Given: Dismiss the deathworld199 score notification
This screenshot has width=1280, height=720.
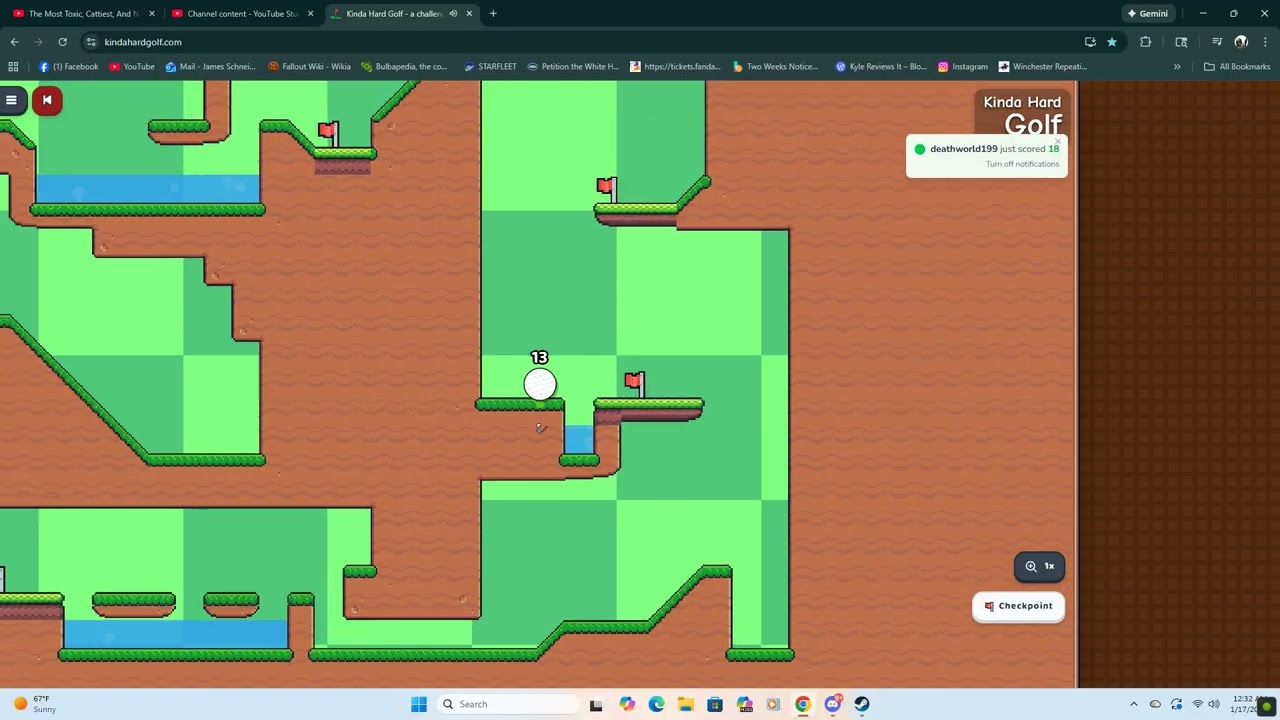Looking at the screenshot, I should pyautogui.click(x=1056, y=142).
